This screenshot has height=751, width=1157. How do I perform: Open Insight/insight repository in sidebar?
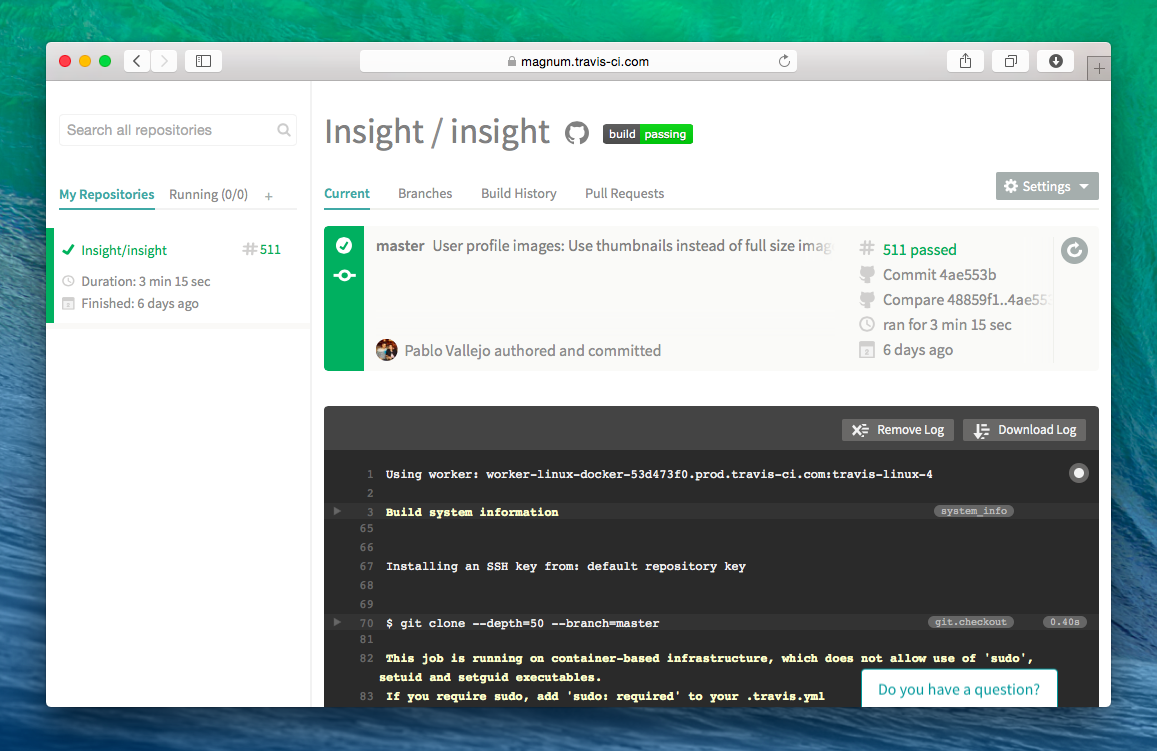click(124, 250)
